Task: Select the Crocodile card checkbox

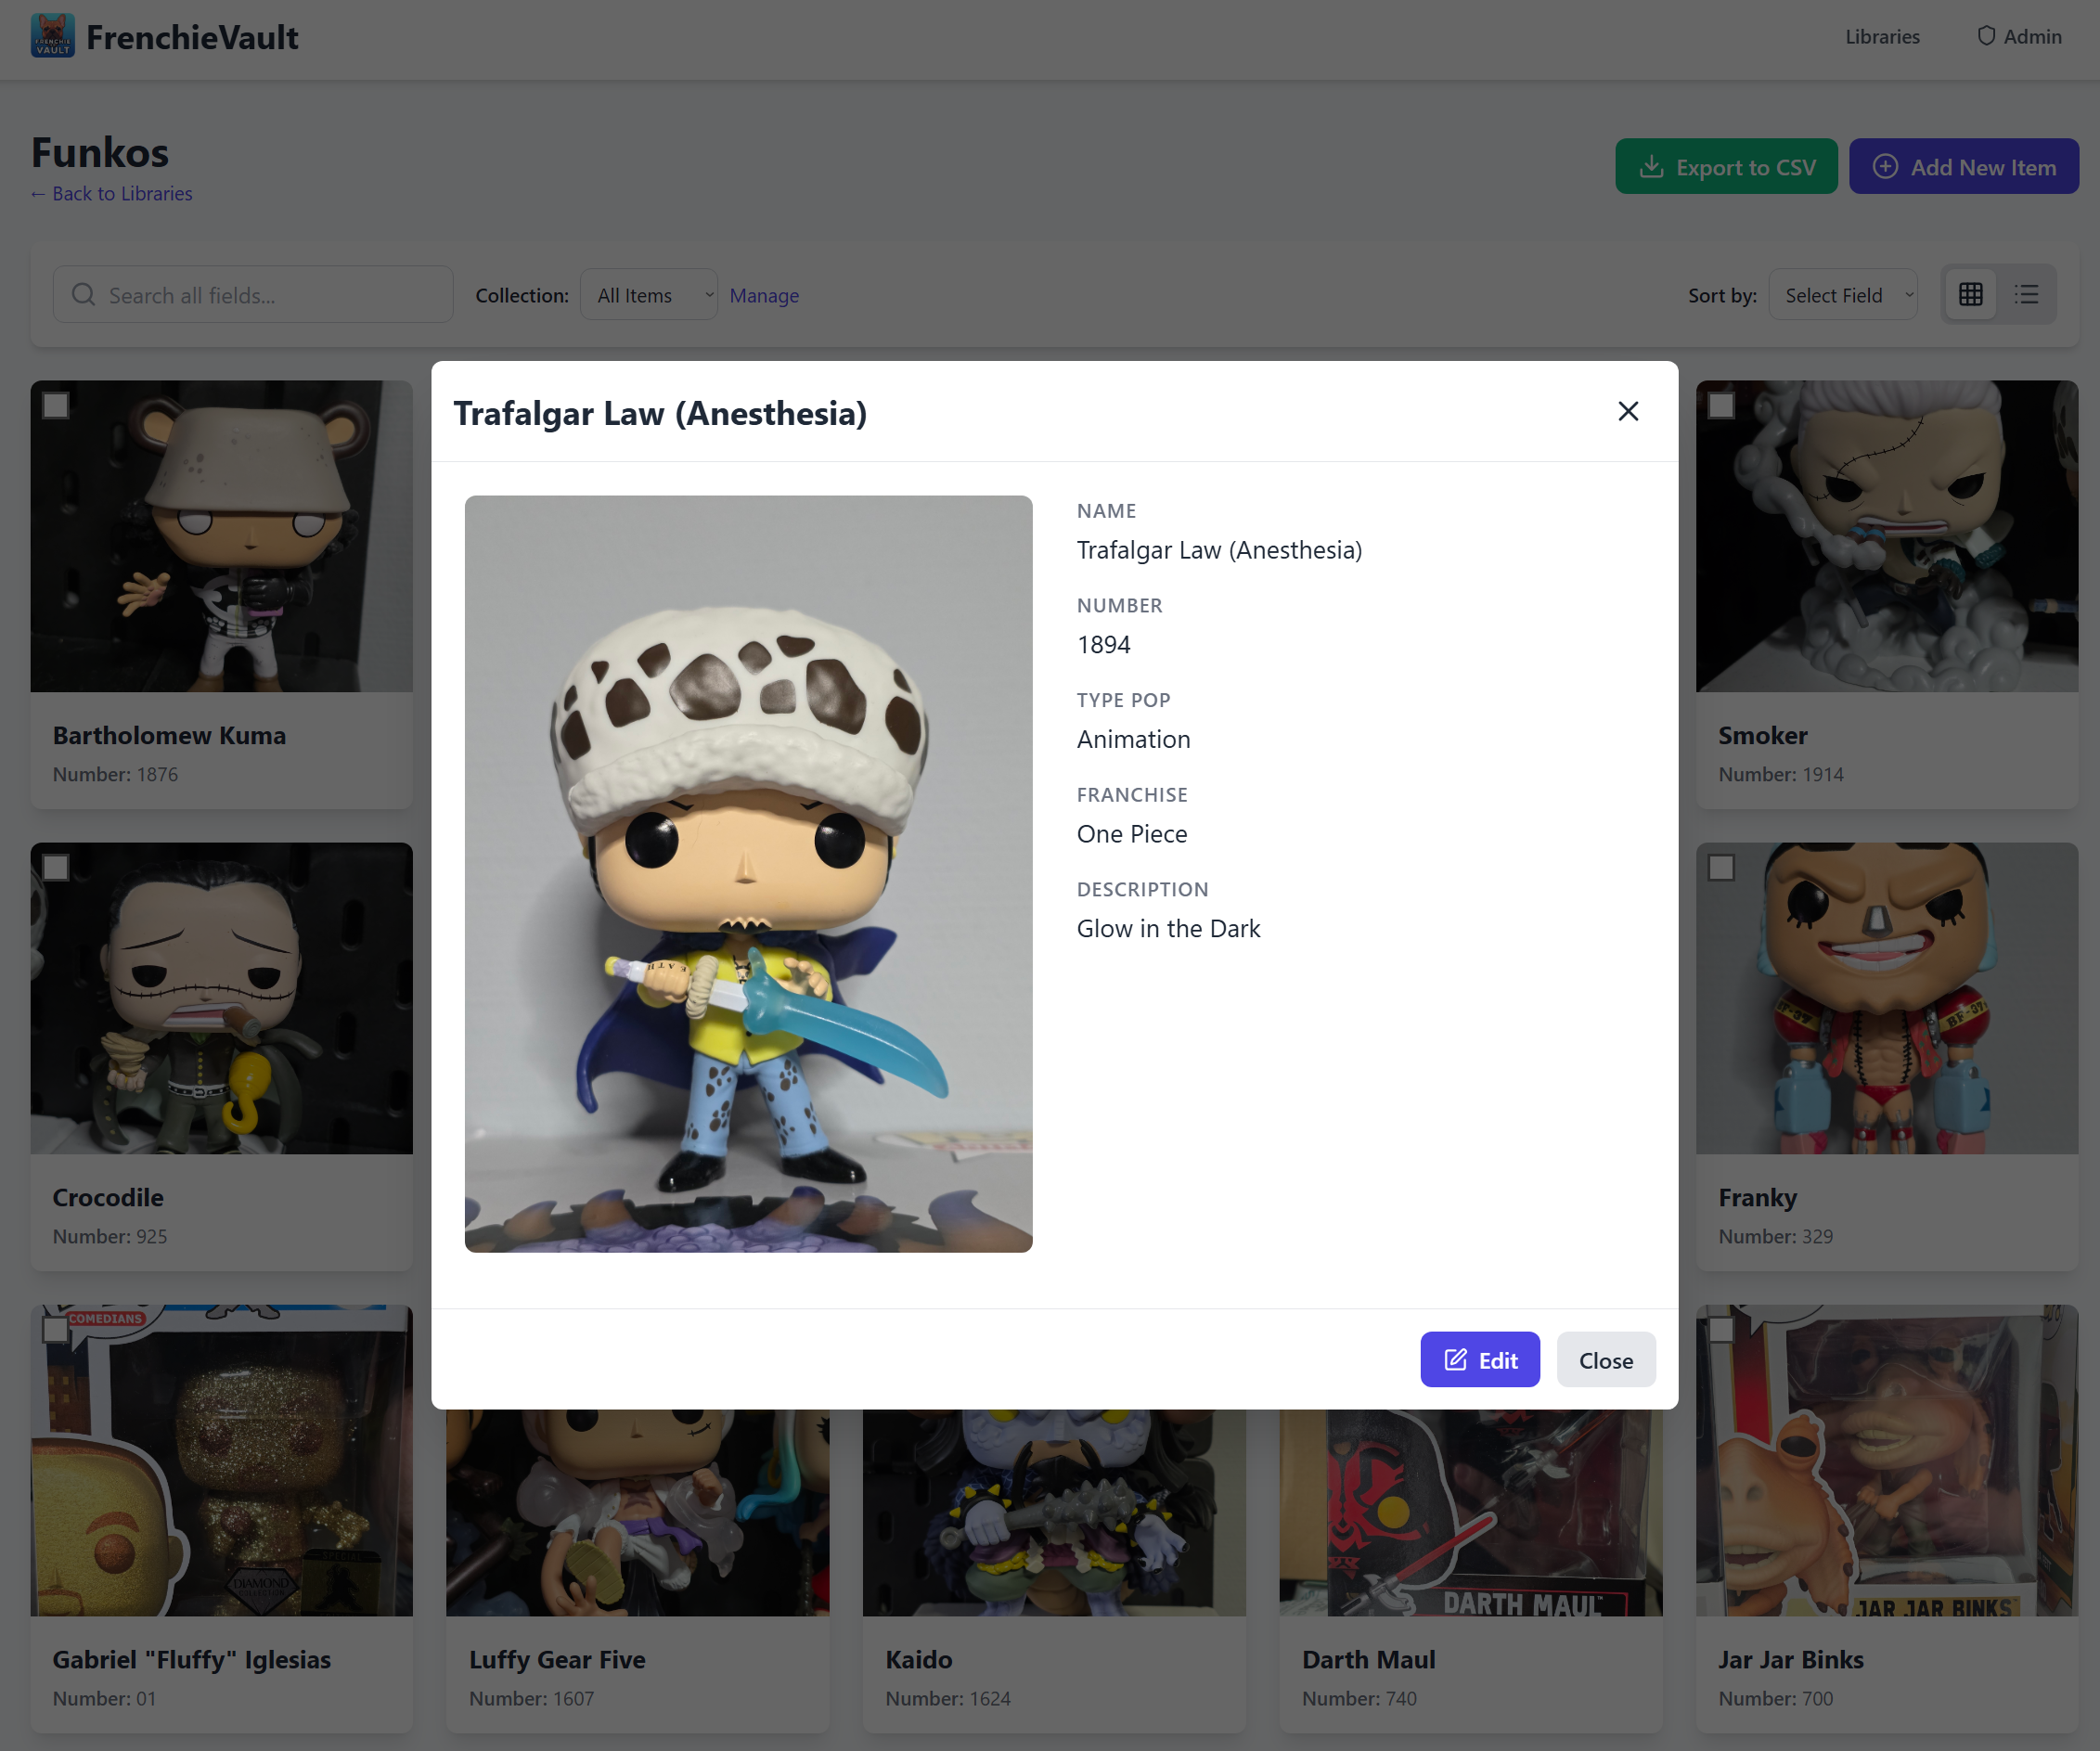Action: pos(56,867)
